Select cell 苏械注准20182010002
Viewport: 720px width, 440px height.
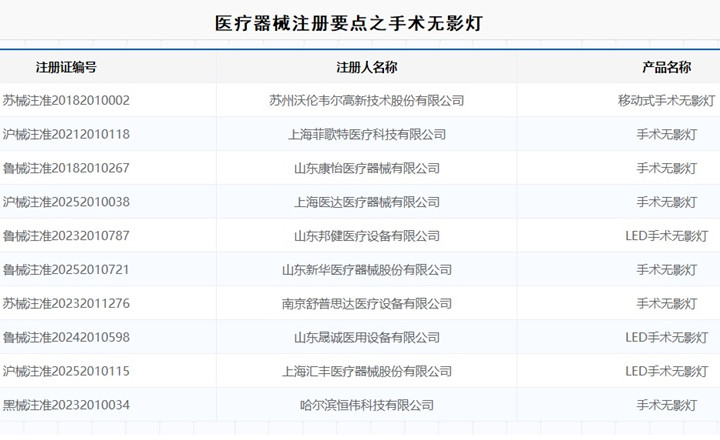coord(66,100)
